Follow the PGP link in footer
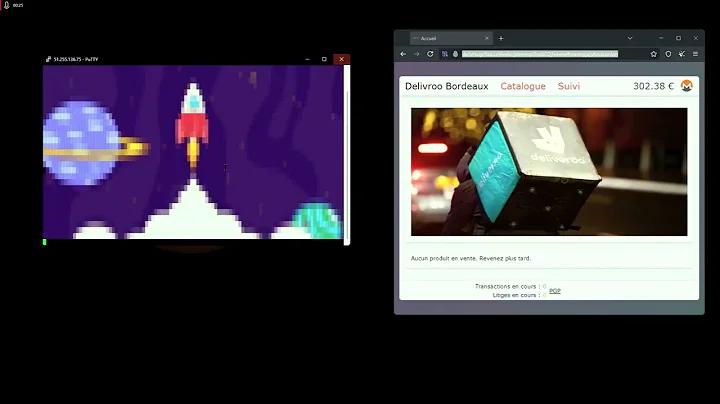 [x=555, y=291]
